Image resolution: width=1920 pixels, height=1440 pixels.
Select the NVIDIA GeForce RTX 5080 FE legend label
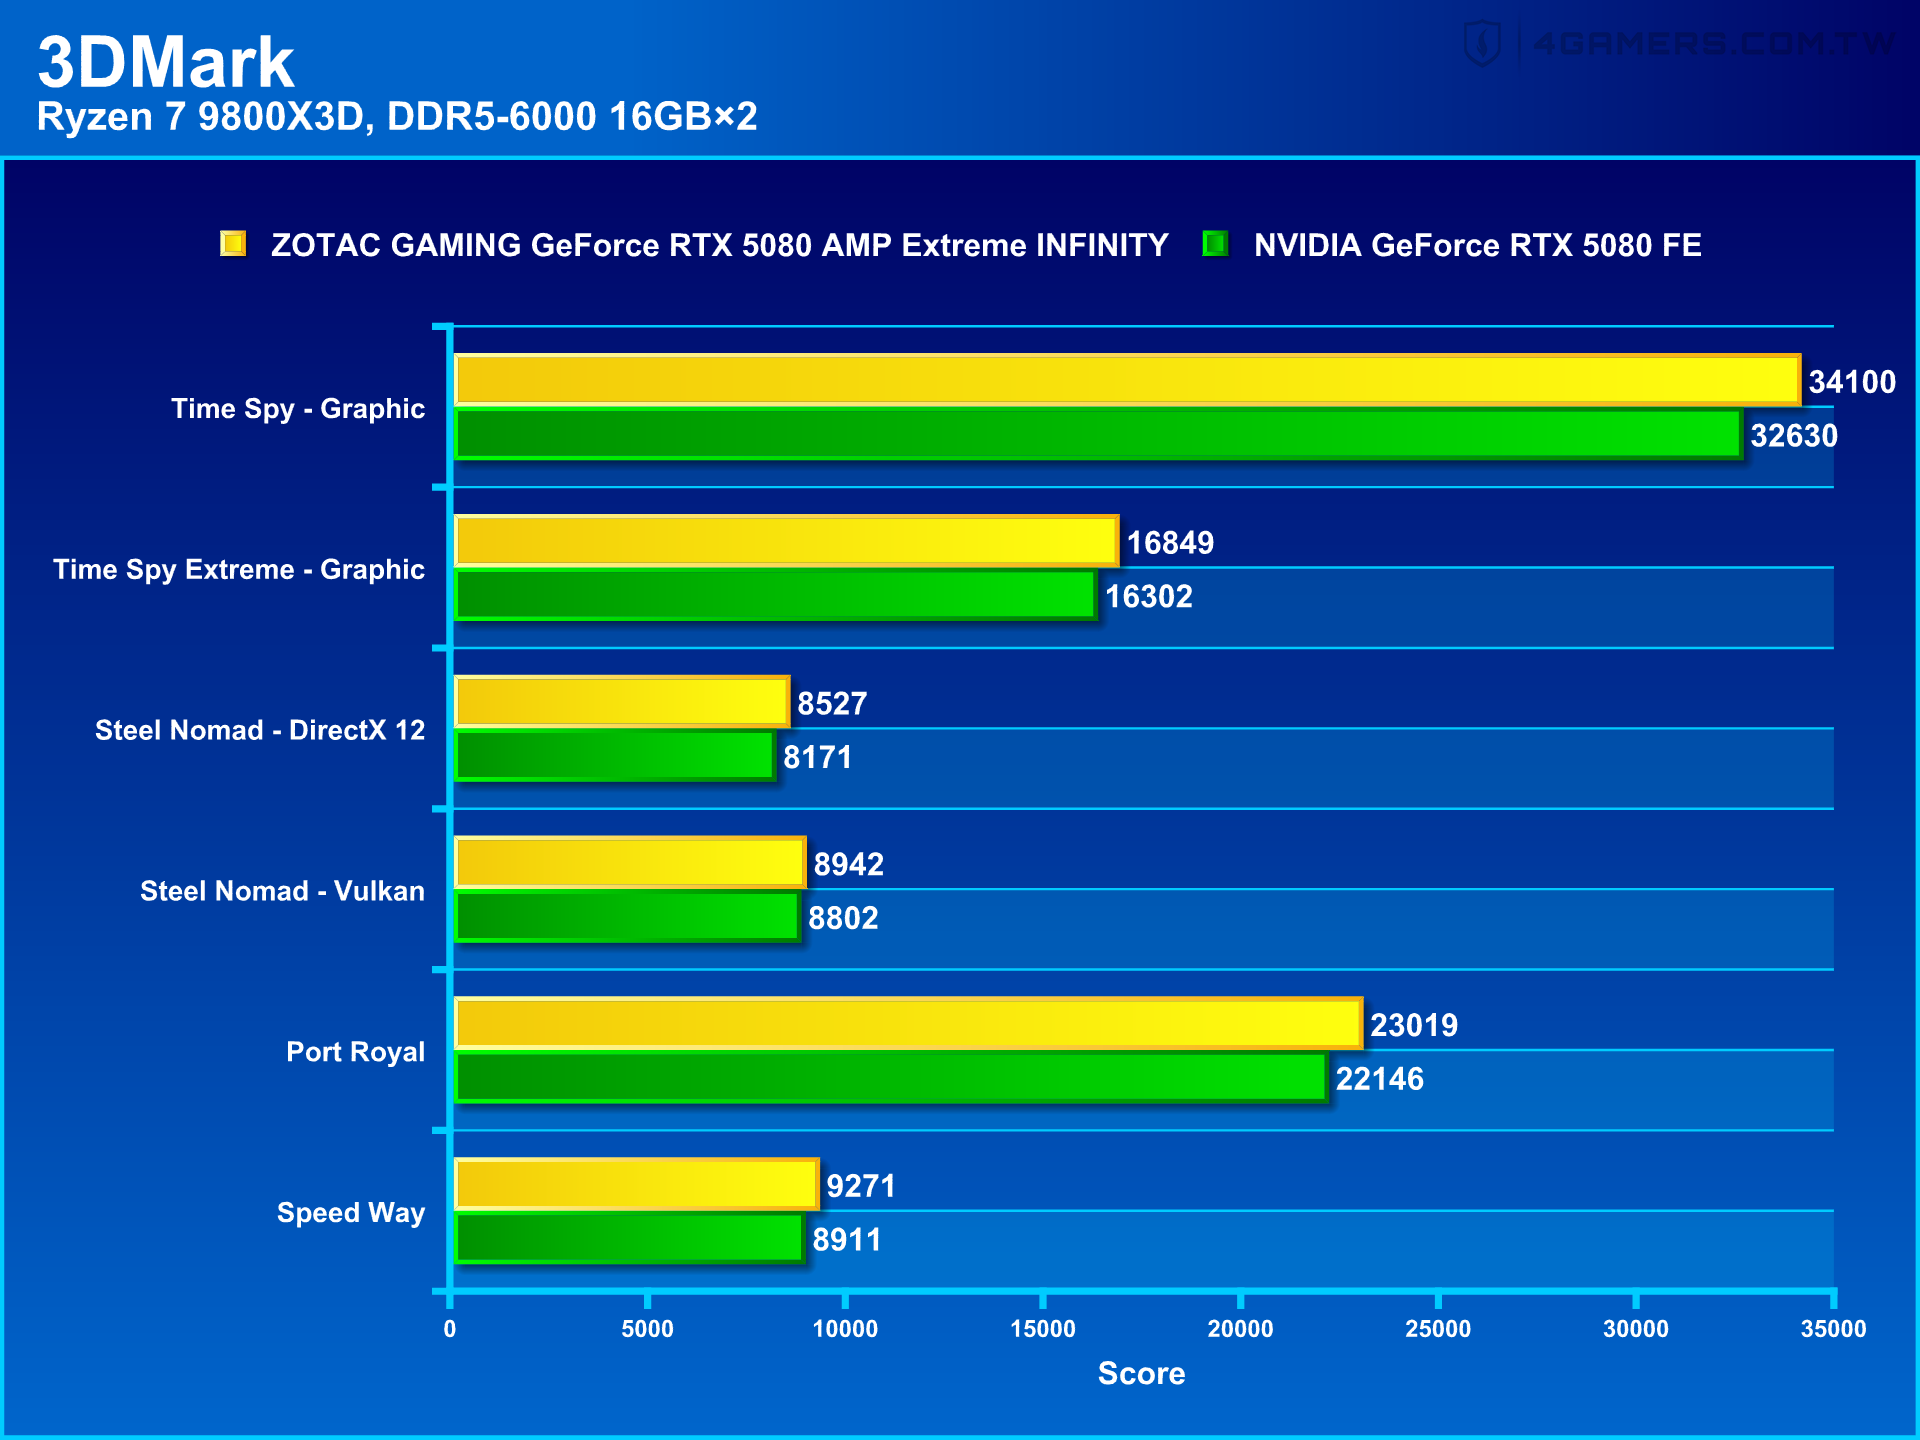click(1477, 245)
